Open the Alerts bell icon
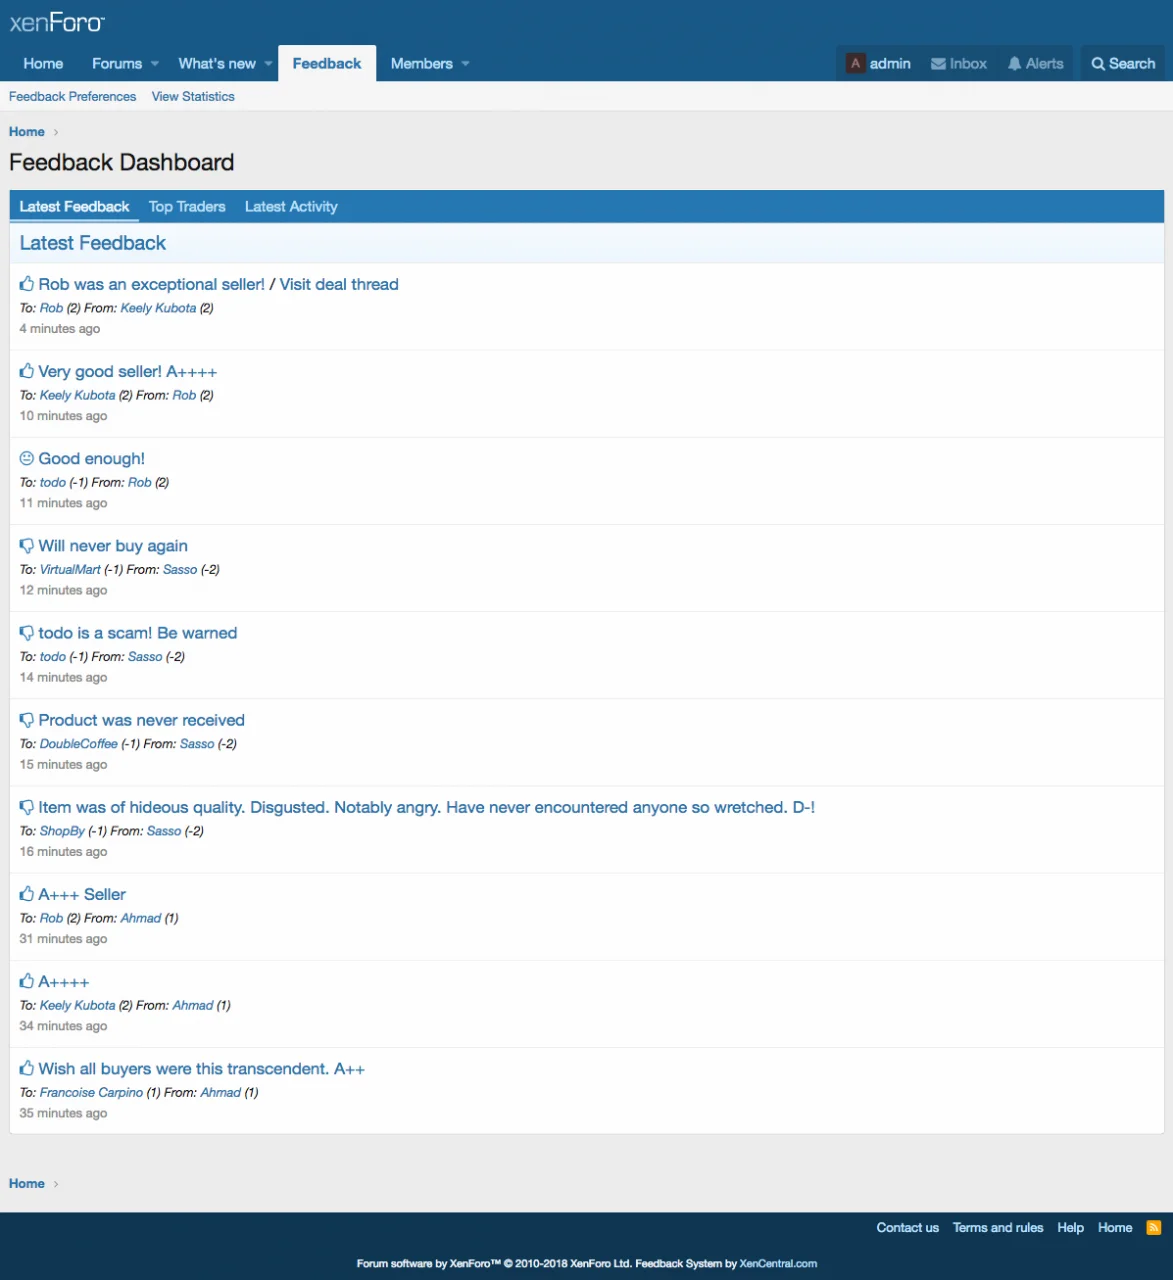This screenshot has height=1280, width=1173. coord(1014,64)
